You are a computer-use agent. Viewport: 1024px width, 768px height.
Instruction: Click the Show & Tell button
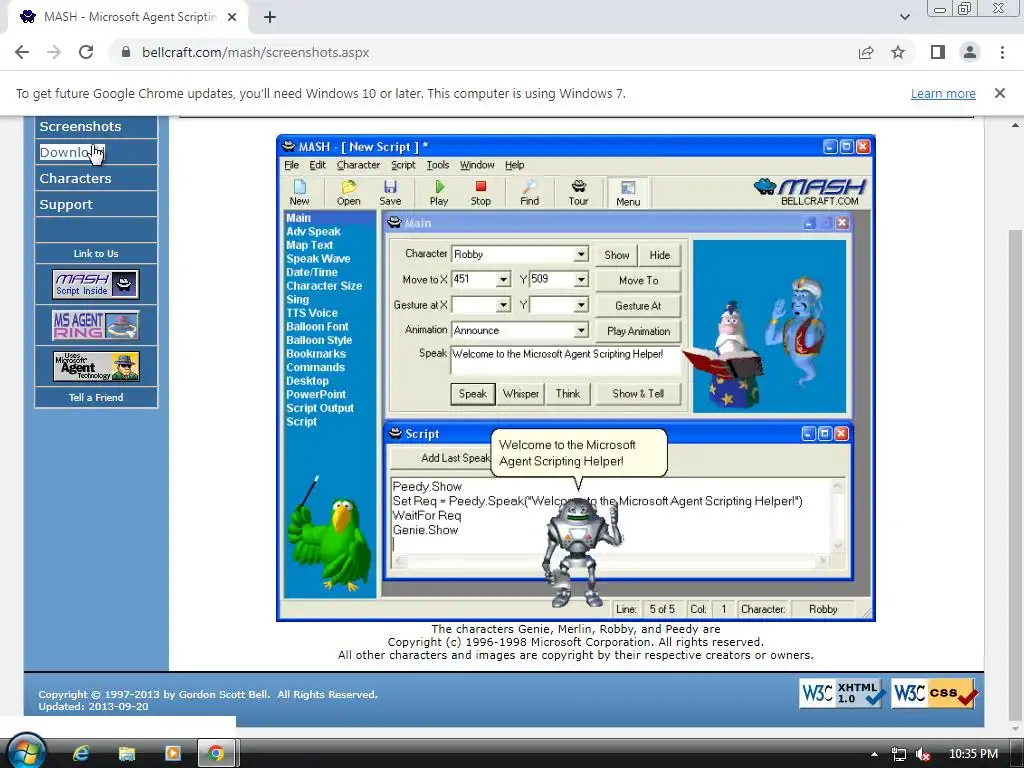pyautogui.click(x=638, y=394)
